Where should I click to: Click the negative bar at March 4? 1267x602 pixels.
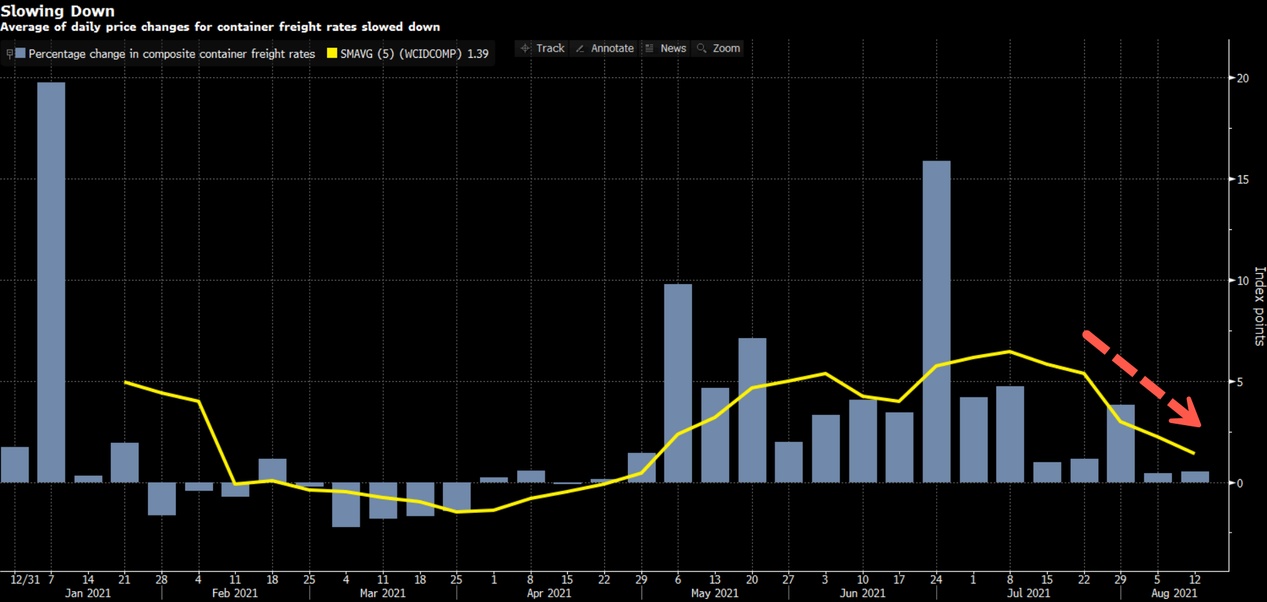(346, 505)
